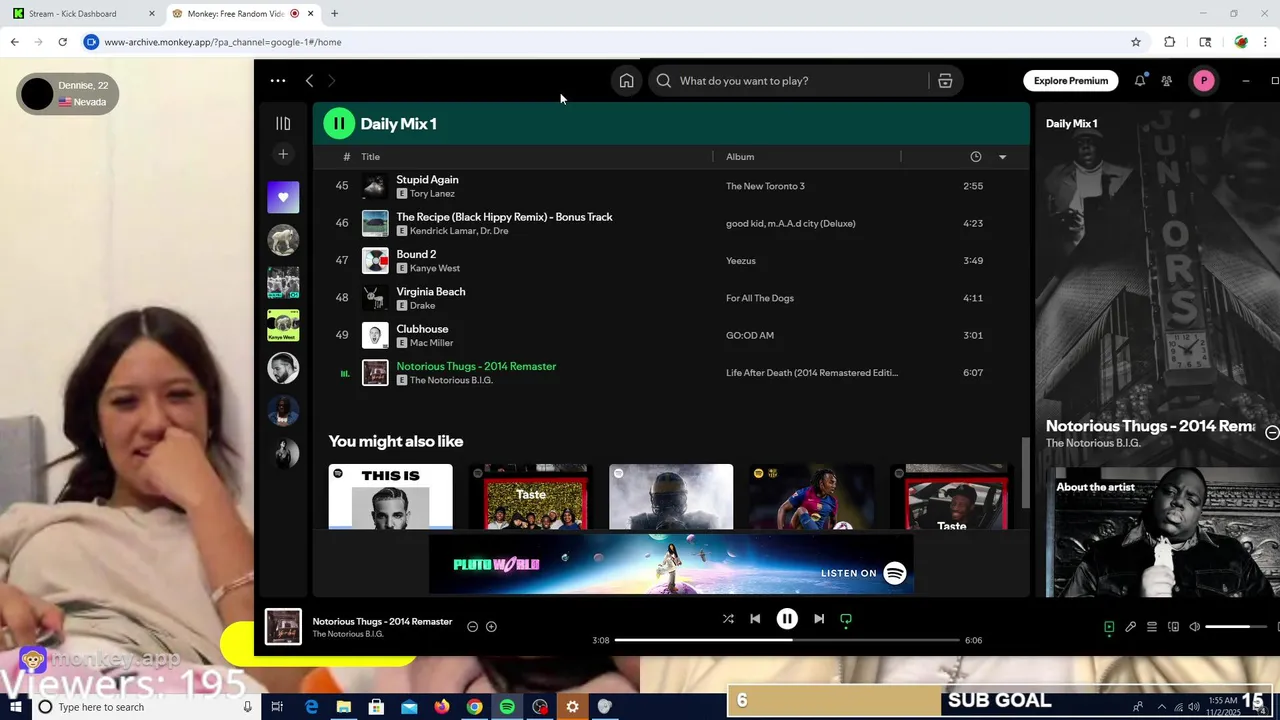The image size is (1280, 720).
Task: Pause the Daily Mix 1 playlist with green button
Action: [x=339, y=124]
